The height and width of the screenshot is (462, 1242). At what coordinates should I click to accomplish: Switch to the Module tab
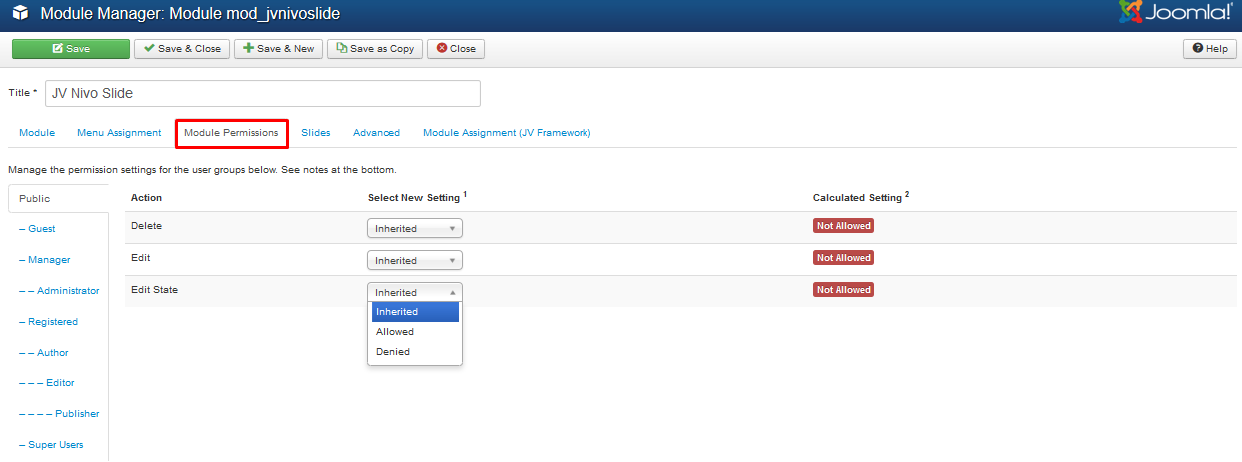[x=37, y=133]
